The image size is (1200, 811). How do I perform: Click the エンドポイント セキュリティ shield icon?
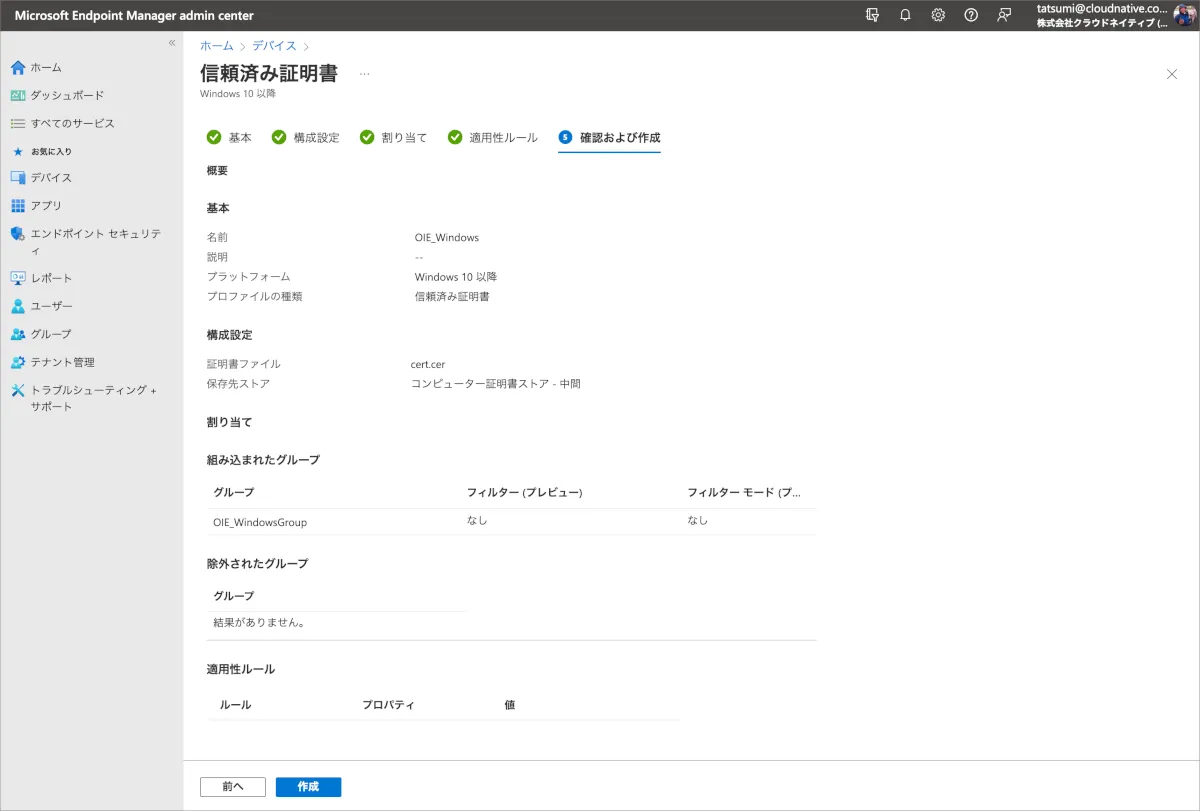pos(18,233)
